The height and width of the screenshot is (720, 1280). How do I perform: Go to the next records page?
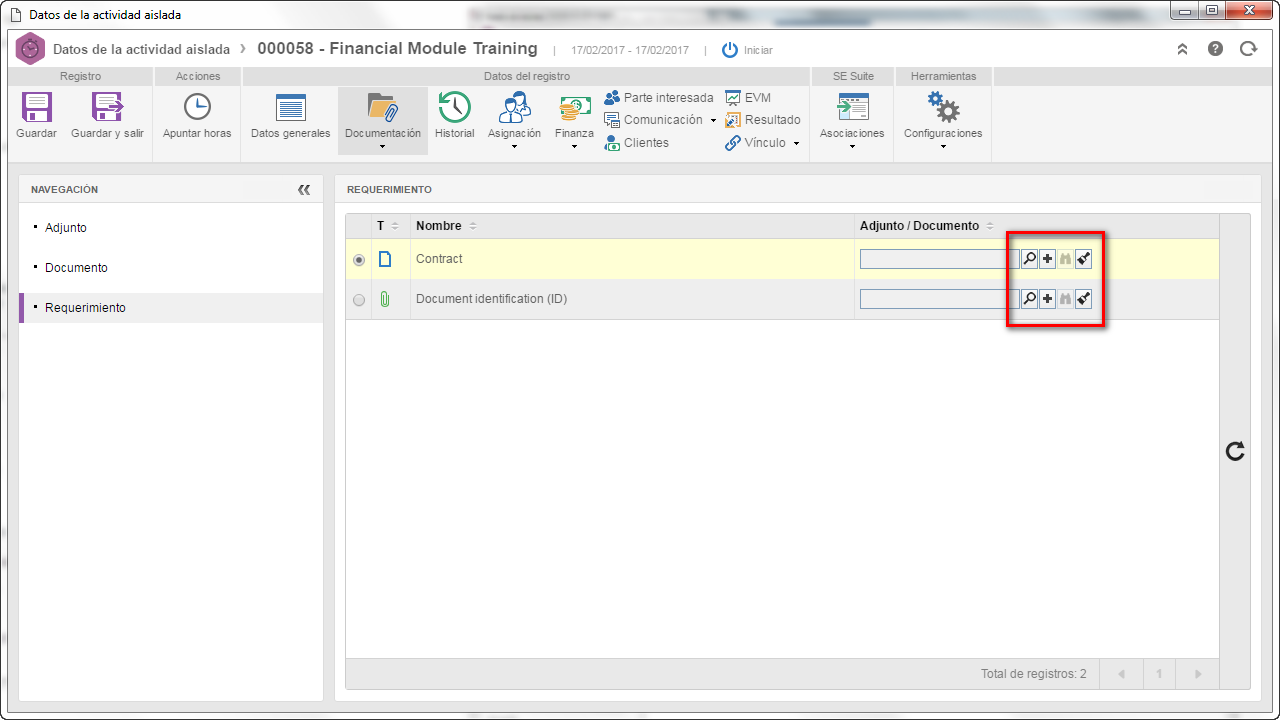click(1198, 674)
